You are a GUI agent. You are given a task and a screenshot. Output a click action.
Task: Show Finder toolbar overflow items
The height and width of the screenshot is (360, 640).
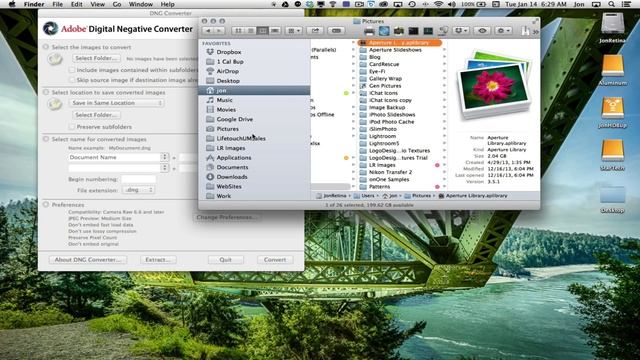coord(536,31)
